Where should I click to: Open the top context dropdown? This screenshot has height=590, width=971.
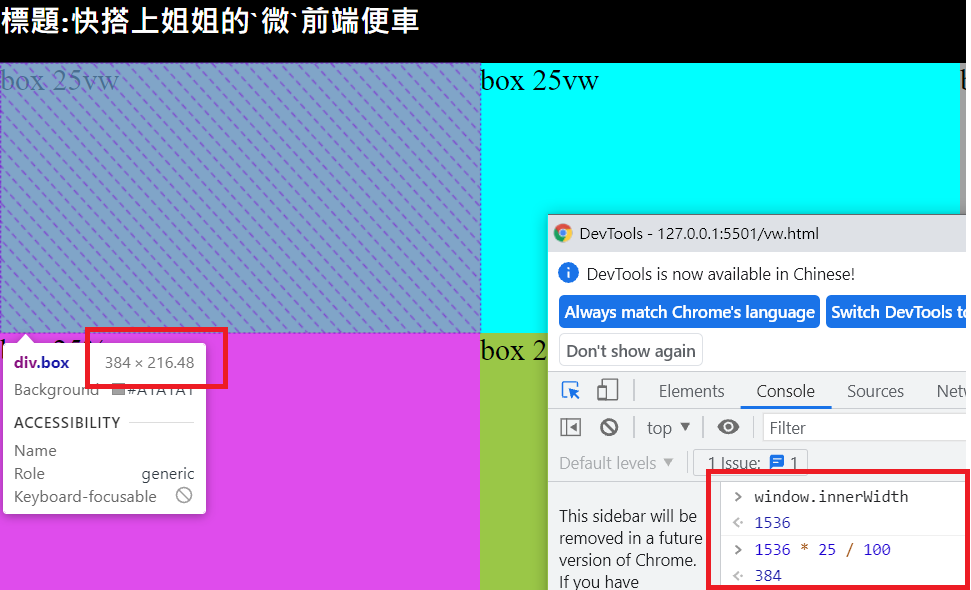click(668, 428)
